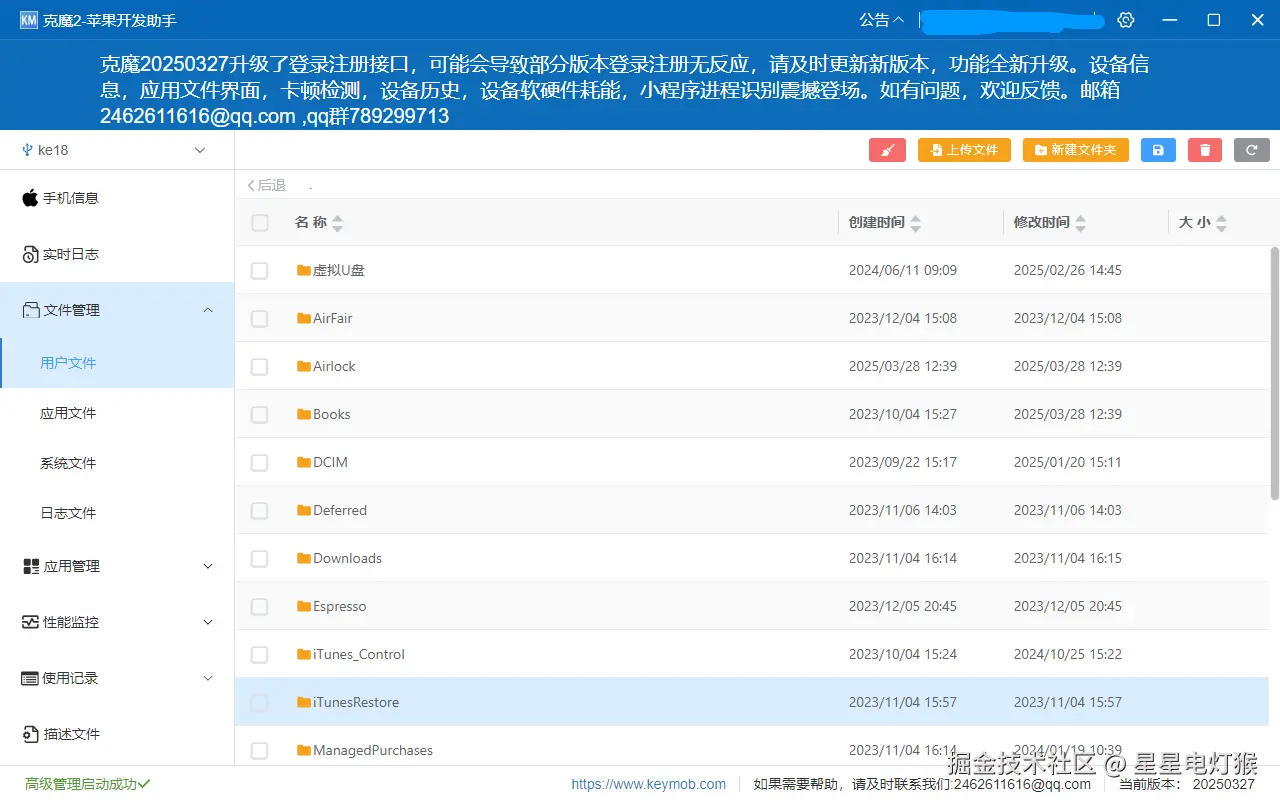
Task: Toggle the select-all checkbox in table header
Action: (x=260, y=223)
